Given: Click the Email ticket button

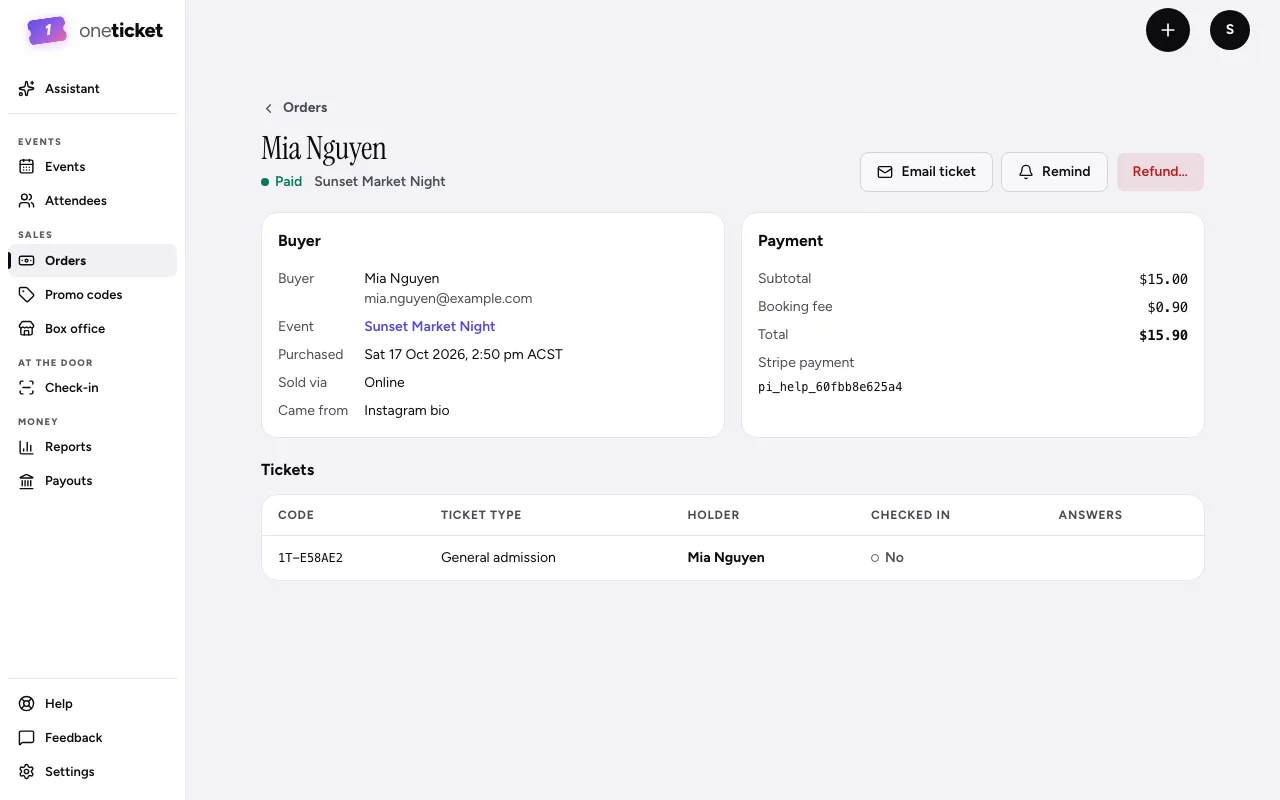Looking at the screenshot, I should point(926,172).
